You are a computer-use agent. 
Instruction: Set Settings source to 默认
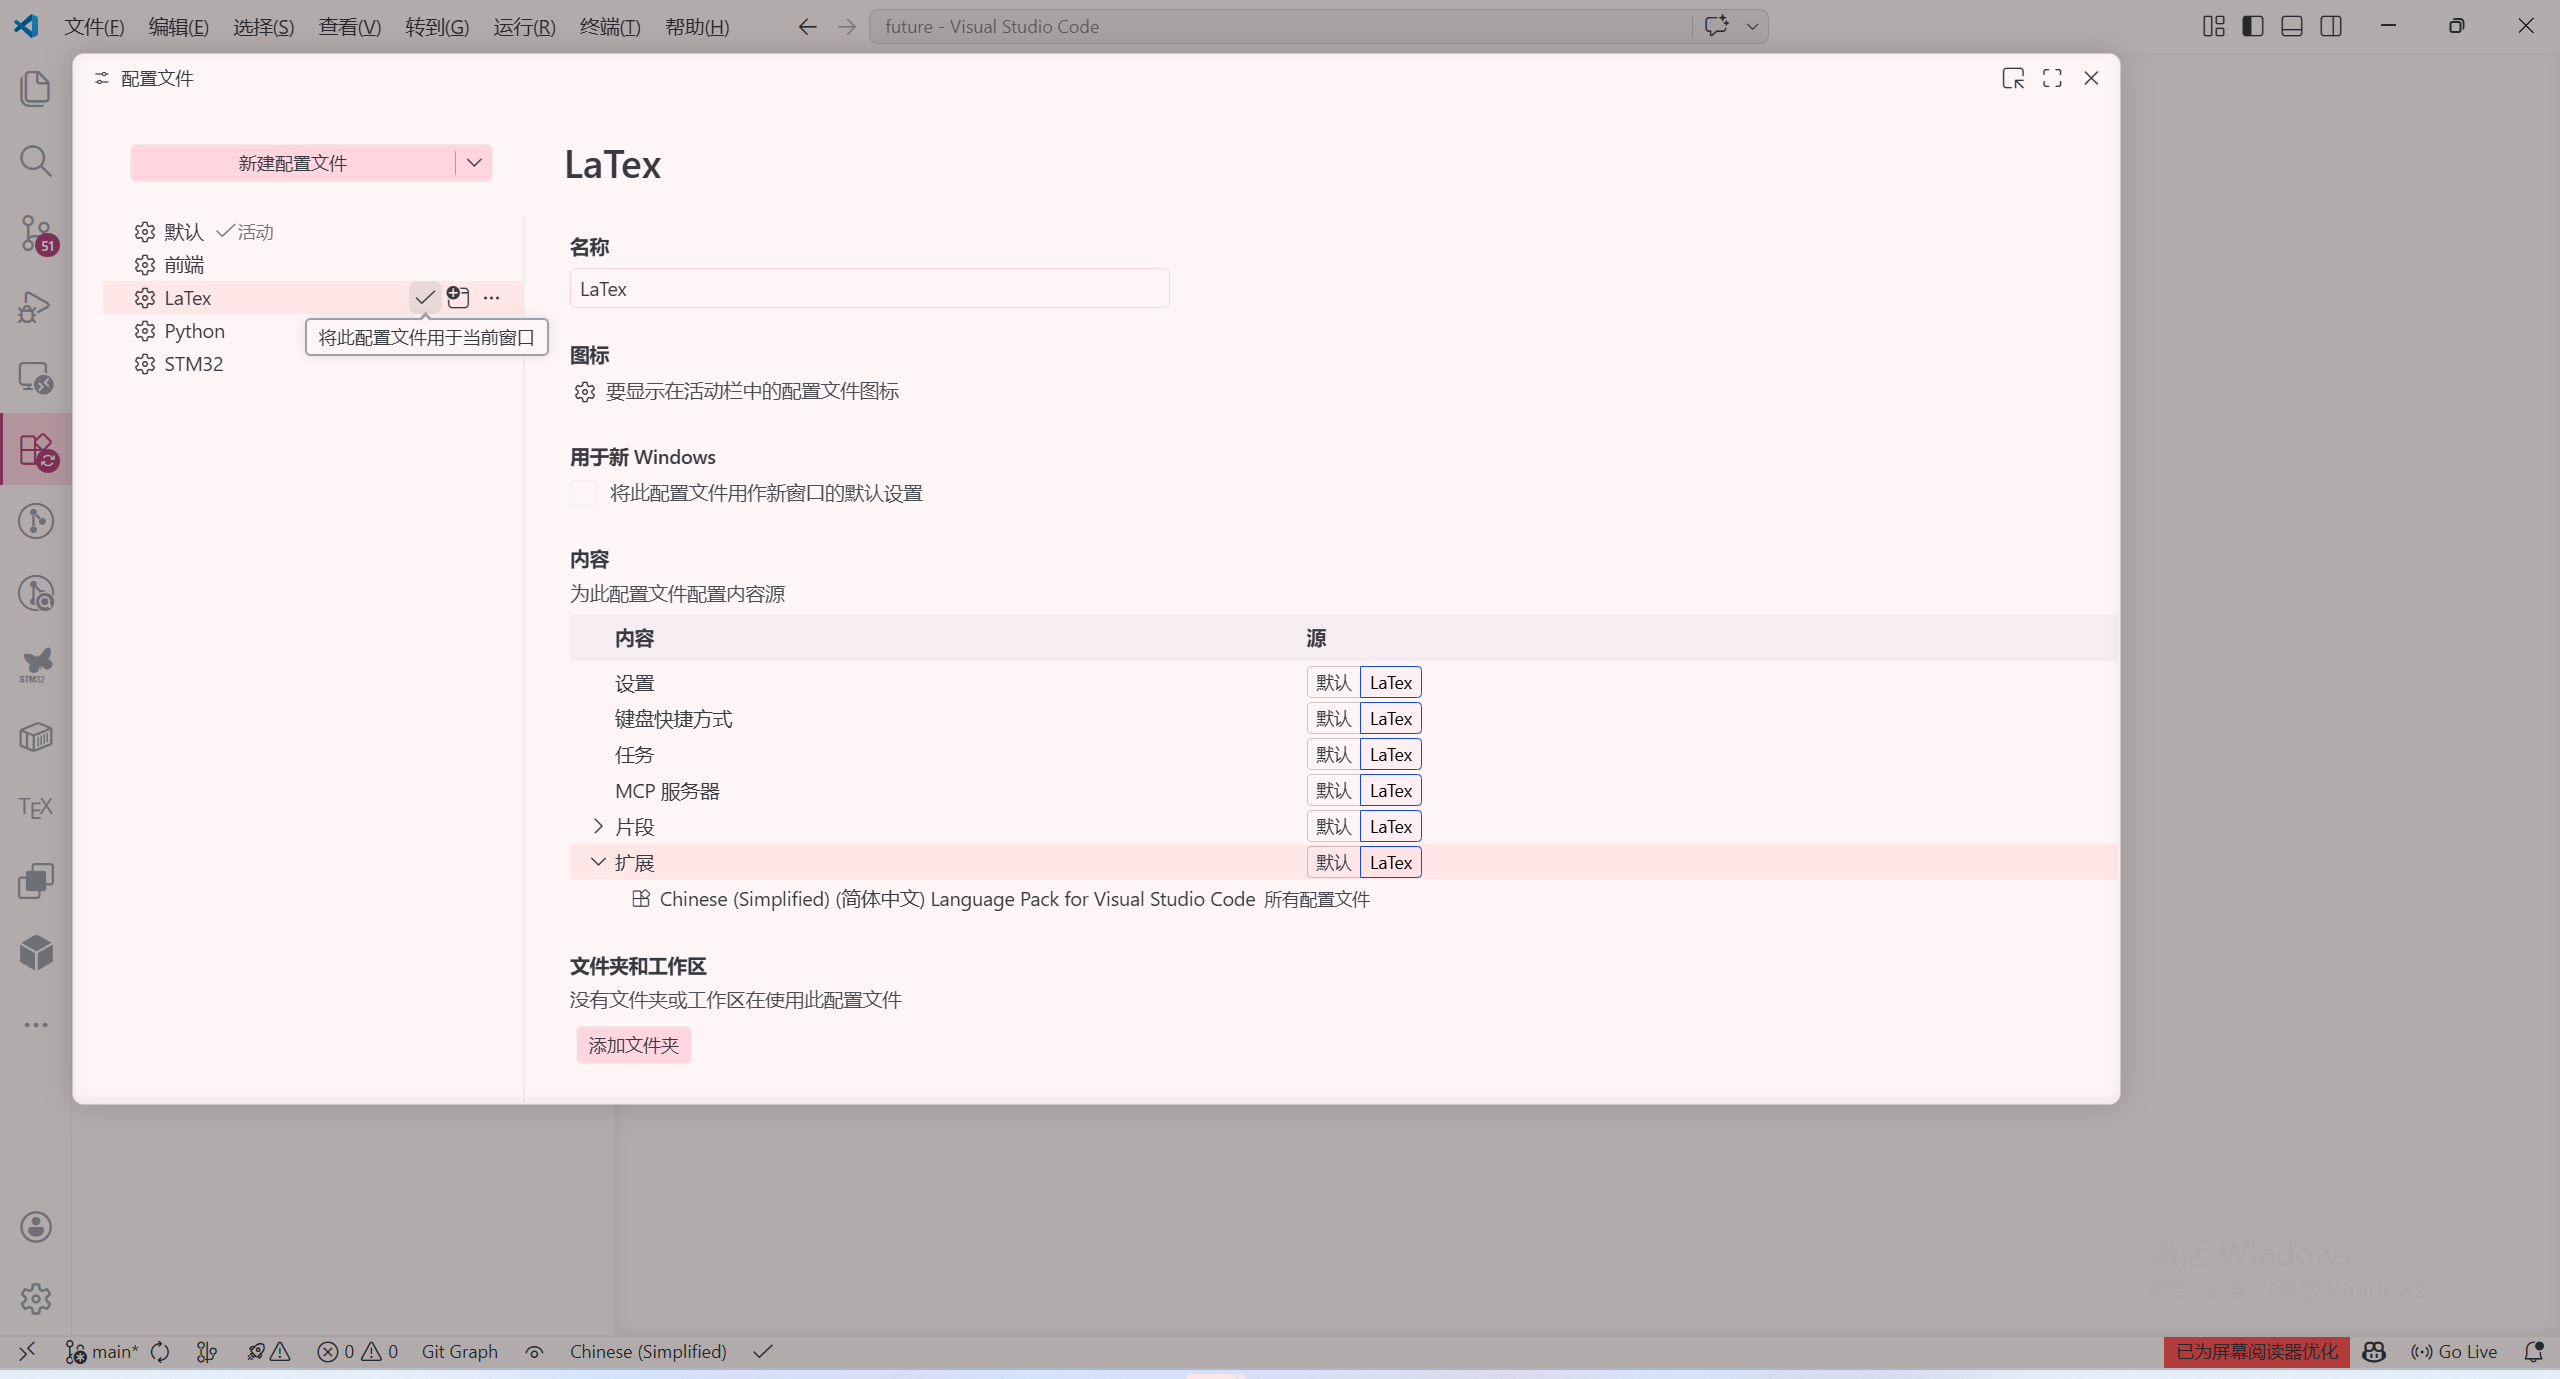click(1333, 683)
